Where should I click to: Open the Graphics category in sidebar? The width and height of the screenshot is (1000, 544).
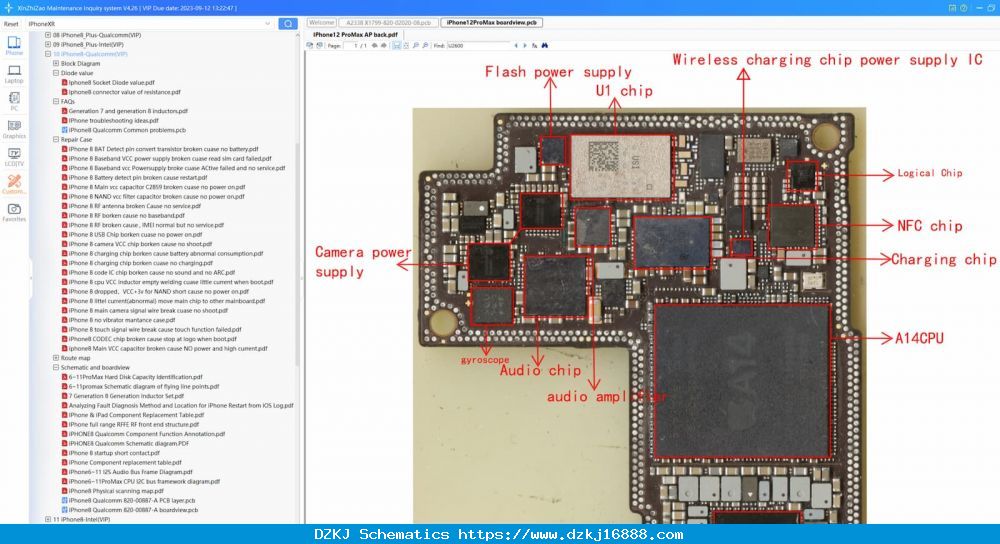(14, 129)
